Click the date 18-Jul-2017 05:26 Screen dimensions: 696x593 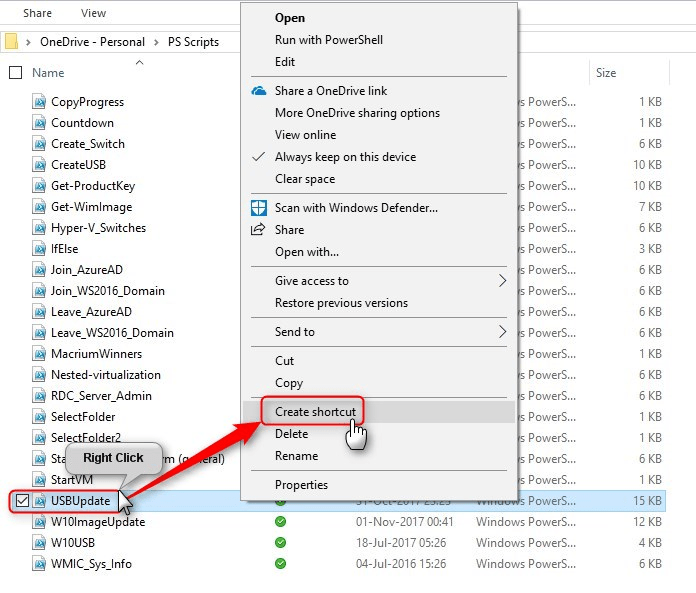[x=401, y=542]
